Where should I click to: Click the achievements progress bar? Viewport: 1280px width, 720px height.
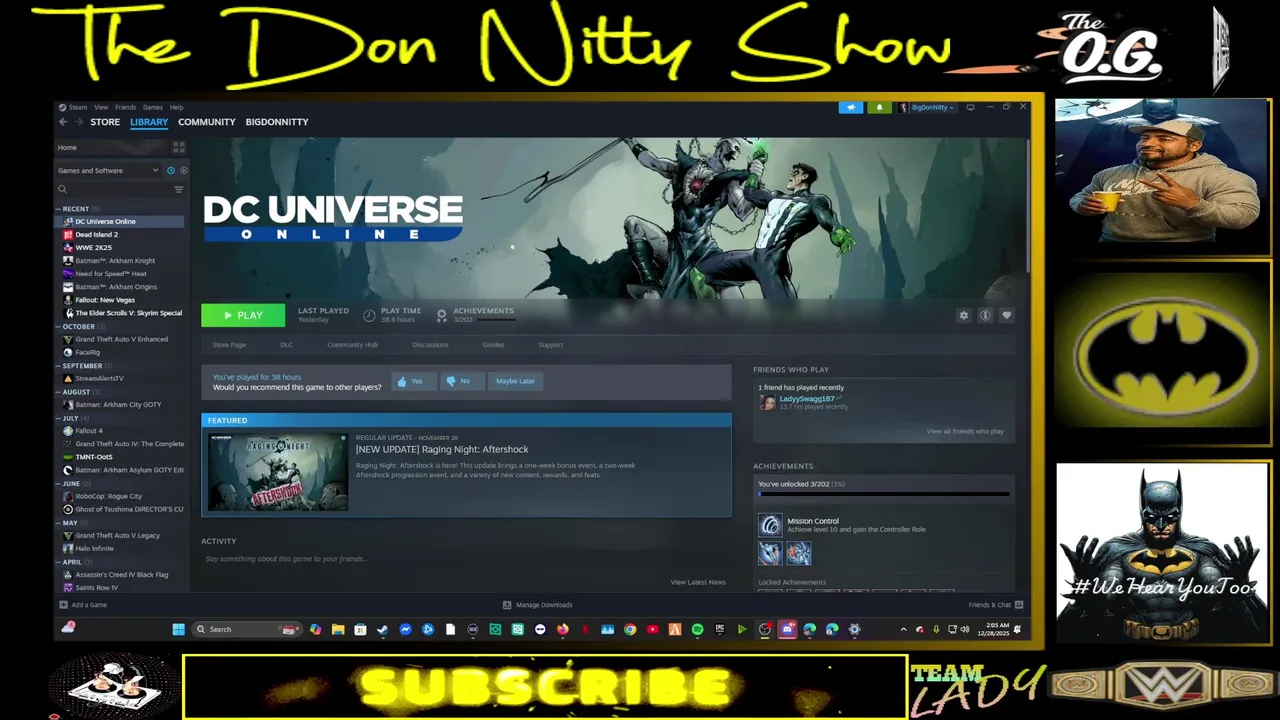click(884, 494)
